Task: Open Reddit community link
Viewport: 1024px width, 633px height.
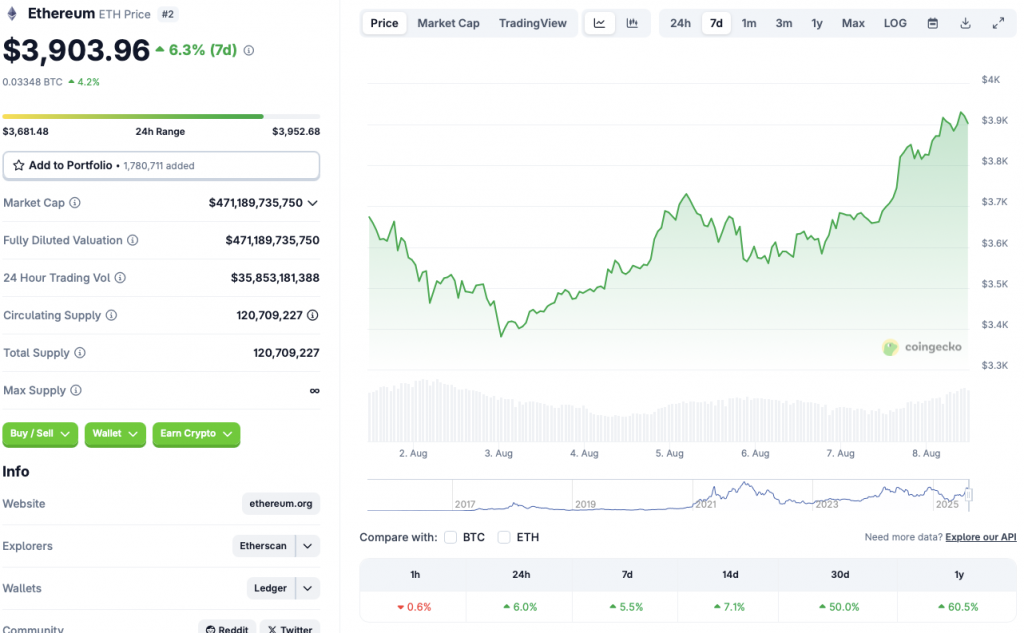Action: coord(227,628)
